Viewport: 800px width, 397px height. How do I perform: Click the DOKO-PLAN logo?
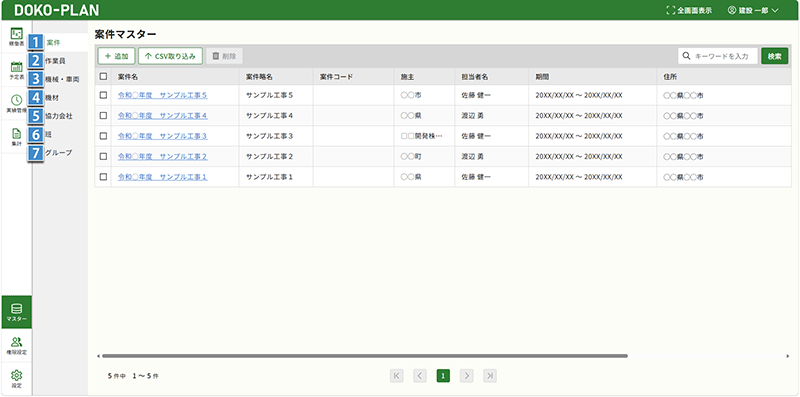click(x=56, y=10)
